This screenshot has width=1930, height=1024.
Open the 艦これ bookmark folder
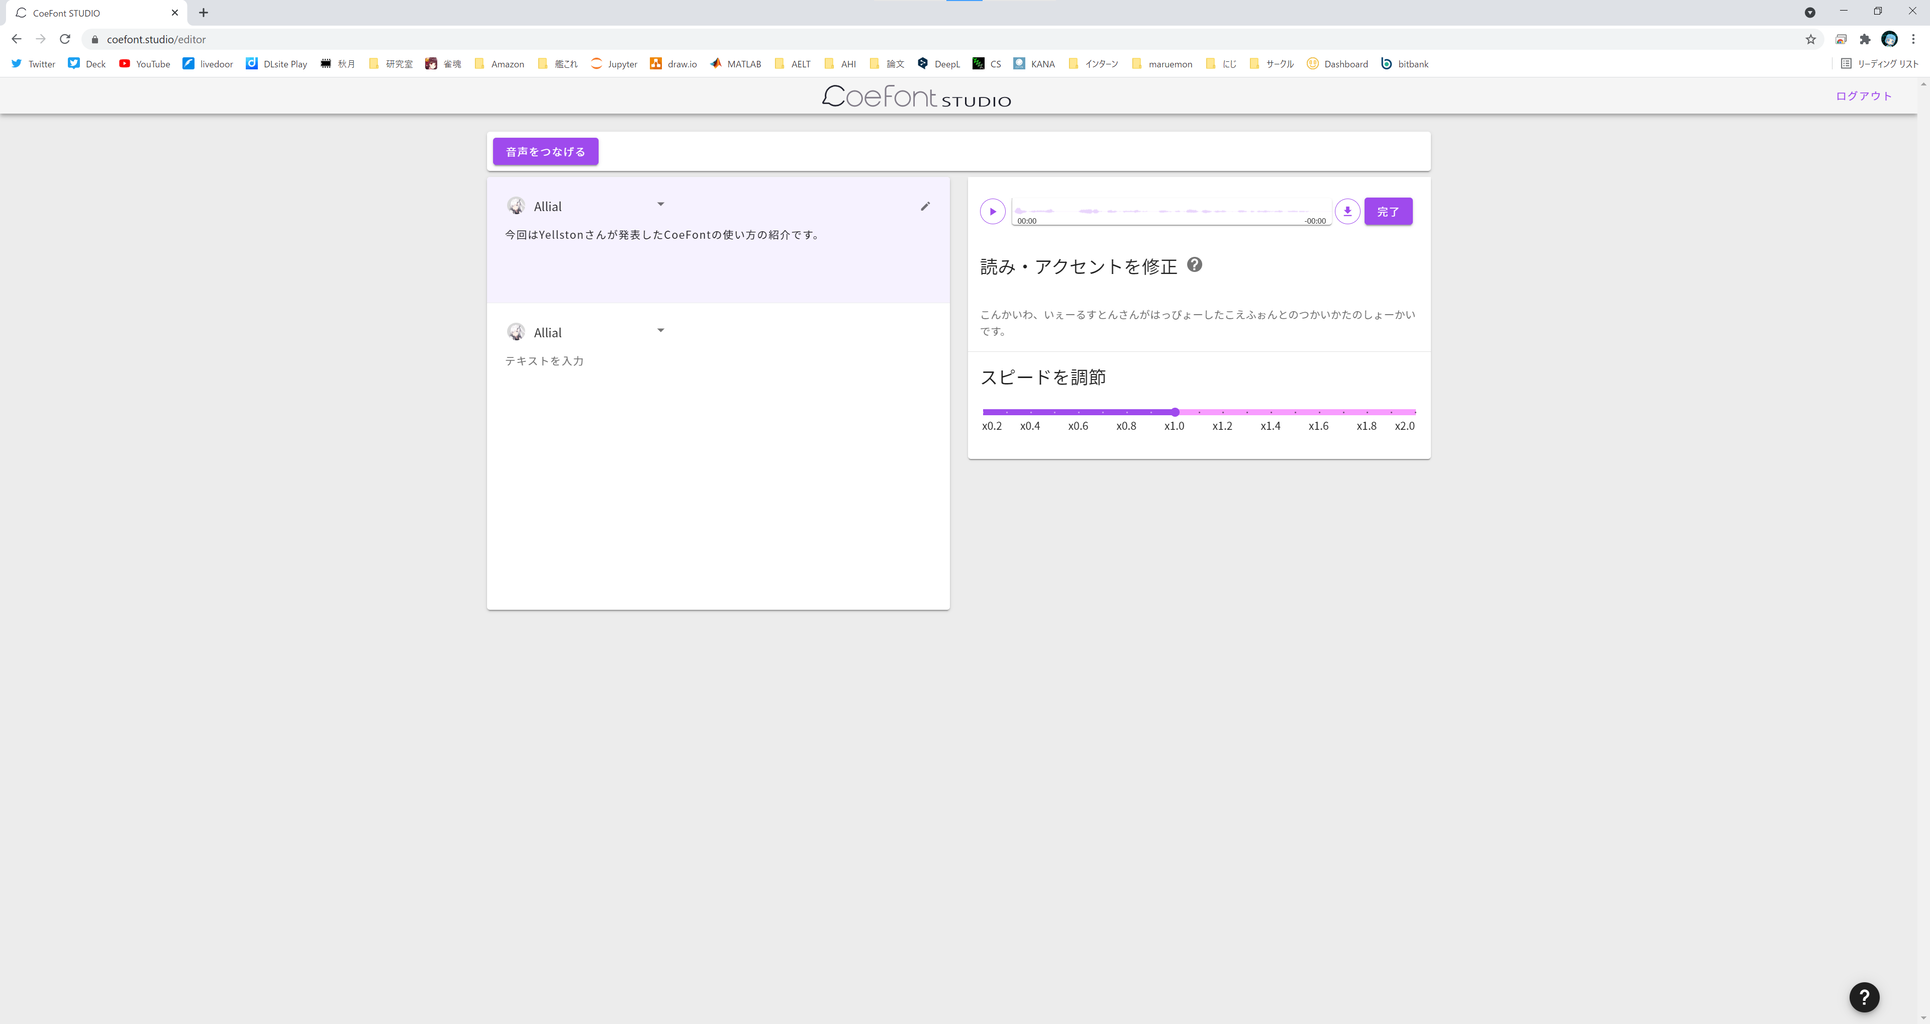(557, 64)
